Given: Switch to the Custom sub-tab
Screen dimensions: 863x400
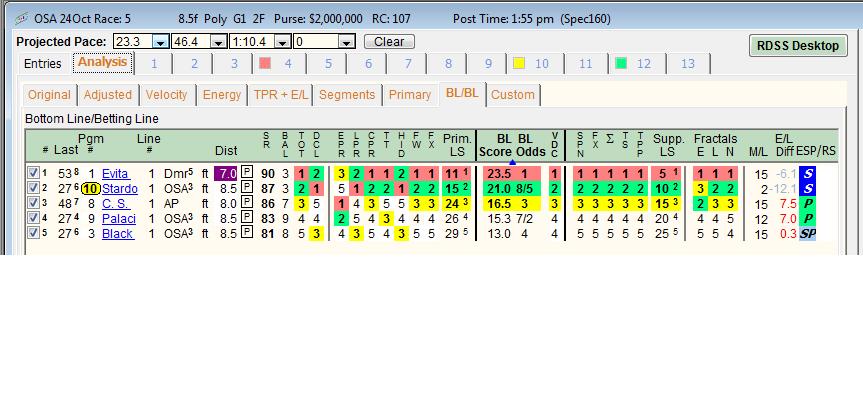Looking at the screenshot, I should coord(512,95).
